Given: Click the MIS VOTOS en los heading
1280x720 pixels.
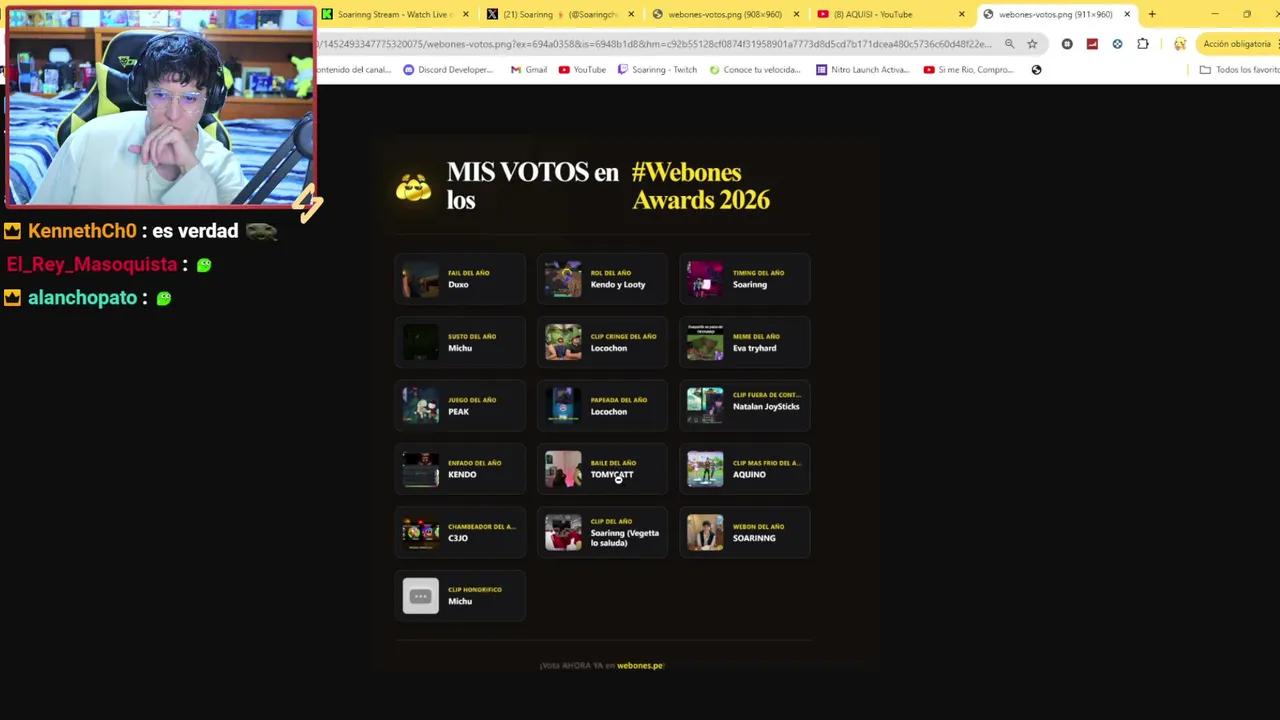Looking at the screenshot, I should point(533,186).
